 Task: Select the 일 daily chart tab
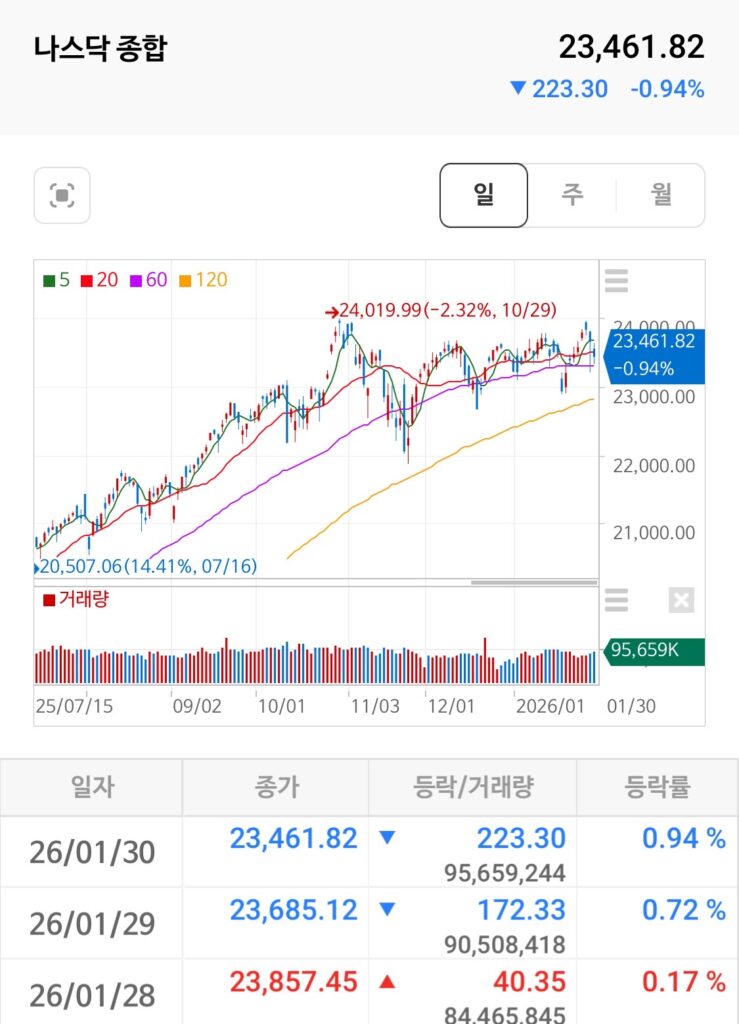(484, 195)
